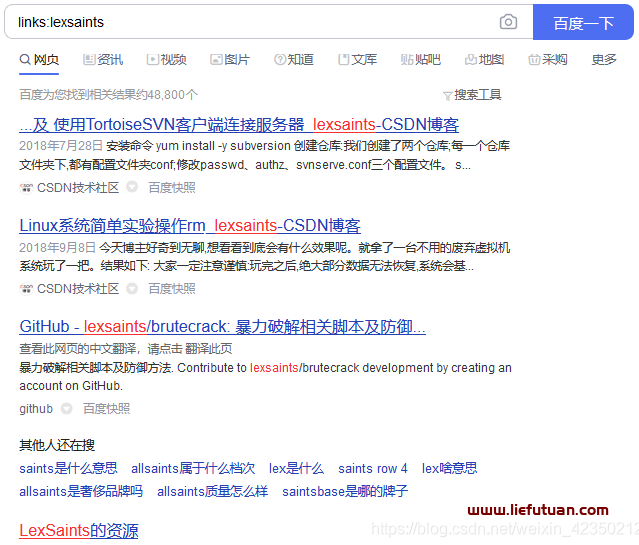Viewport: 639px width, 545px height.
Task: Click the date 2018年9月8日 in second result
Action: pyautogui.click(x=57, y=247)
